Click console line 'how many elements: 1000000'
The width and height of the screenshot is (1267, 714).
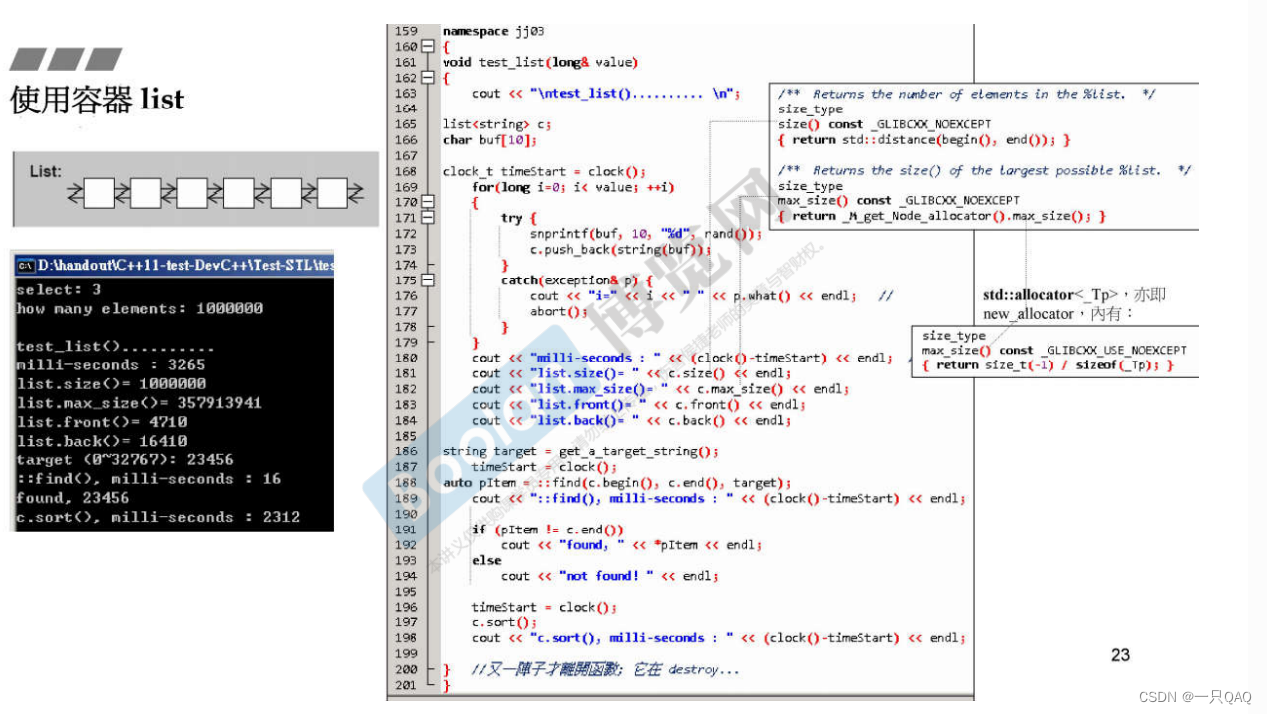[139, 309]
